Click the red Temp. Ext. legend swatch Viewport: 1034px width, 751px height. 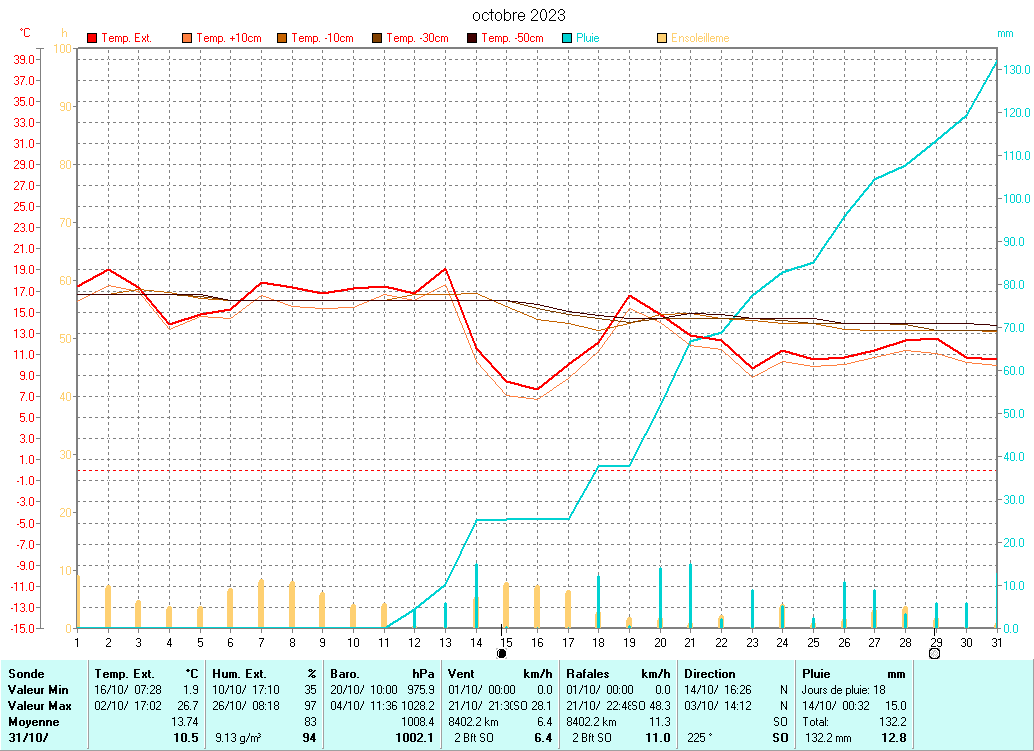(92, 38)
